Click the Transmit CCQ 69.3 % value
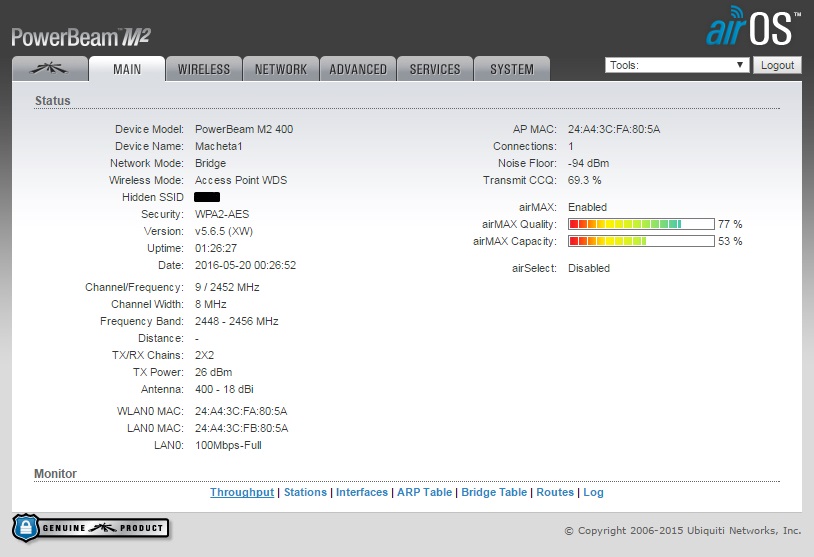This screenshot has height=557, width=814. (x=585, y=180)
